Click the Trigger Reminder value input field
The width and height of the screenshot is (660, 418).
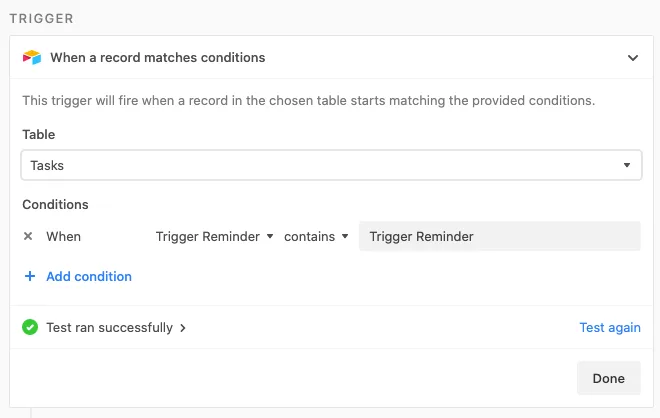point(500,236)
